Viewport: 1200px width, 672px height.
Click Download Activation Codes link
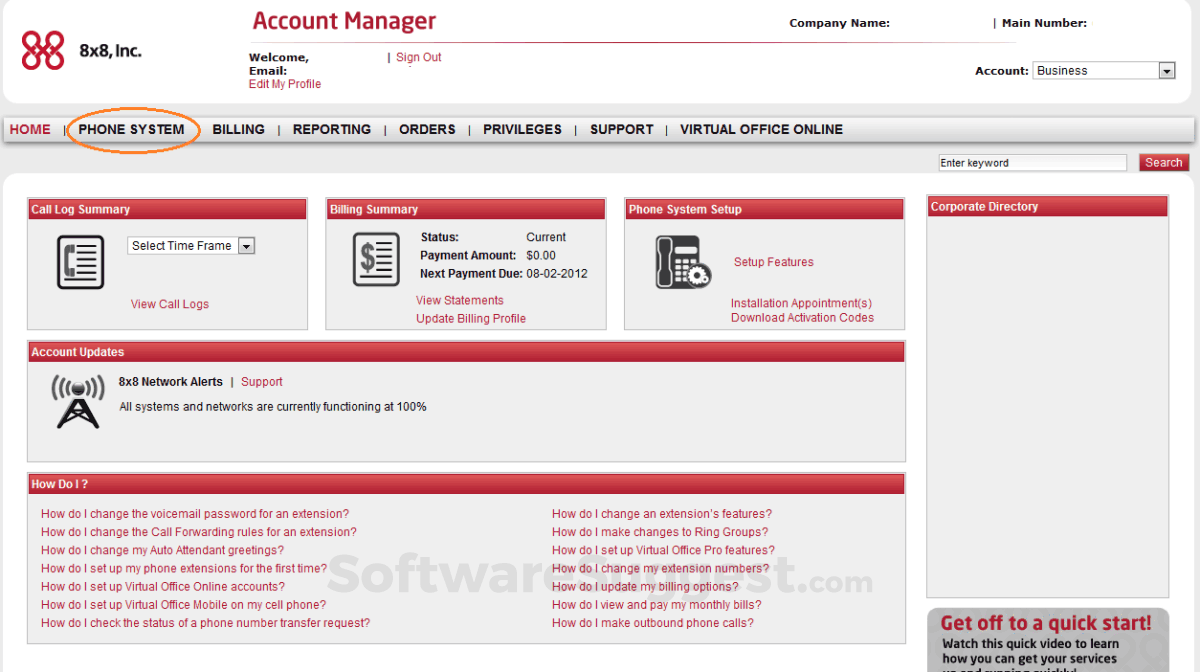pyautogui.click(x=802, y=318)
